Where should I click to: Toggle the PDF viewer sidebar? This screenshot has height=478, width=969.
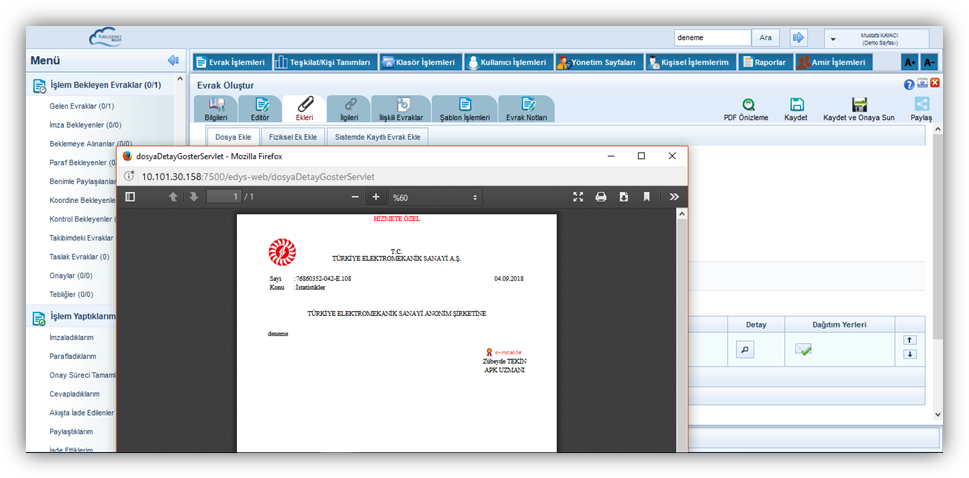point(130,197)
